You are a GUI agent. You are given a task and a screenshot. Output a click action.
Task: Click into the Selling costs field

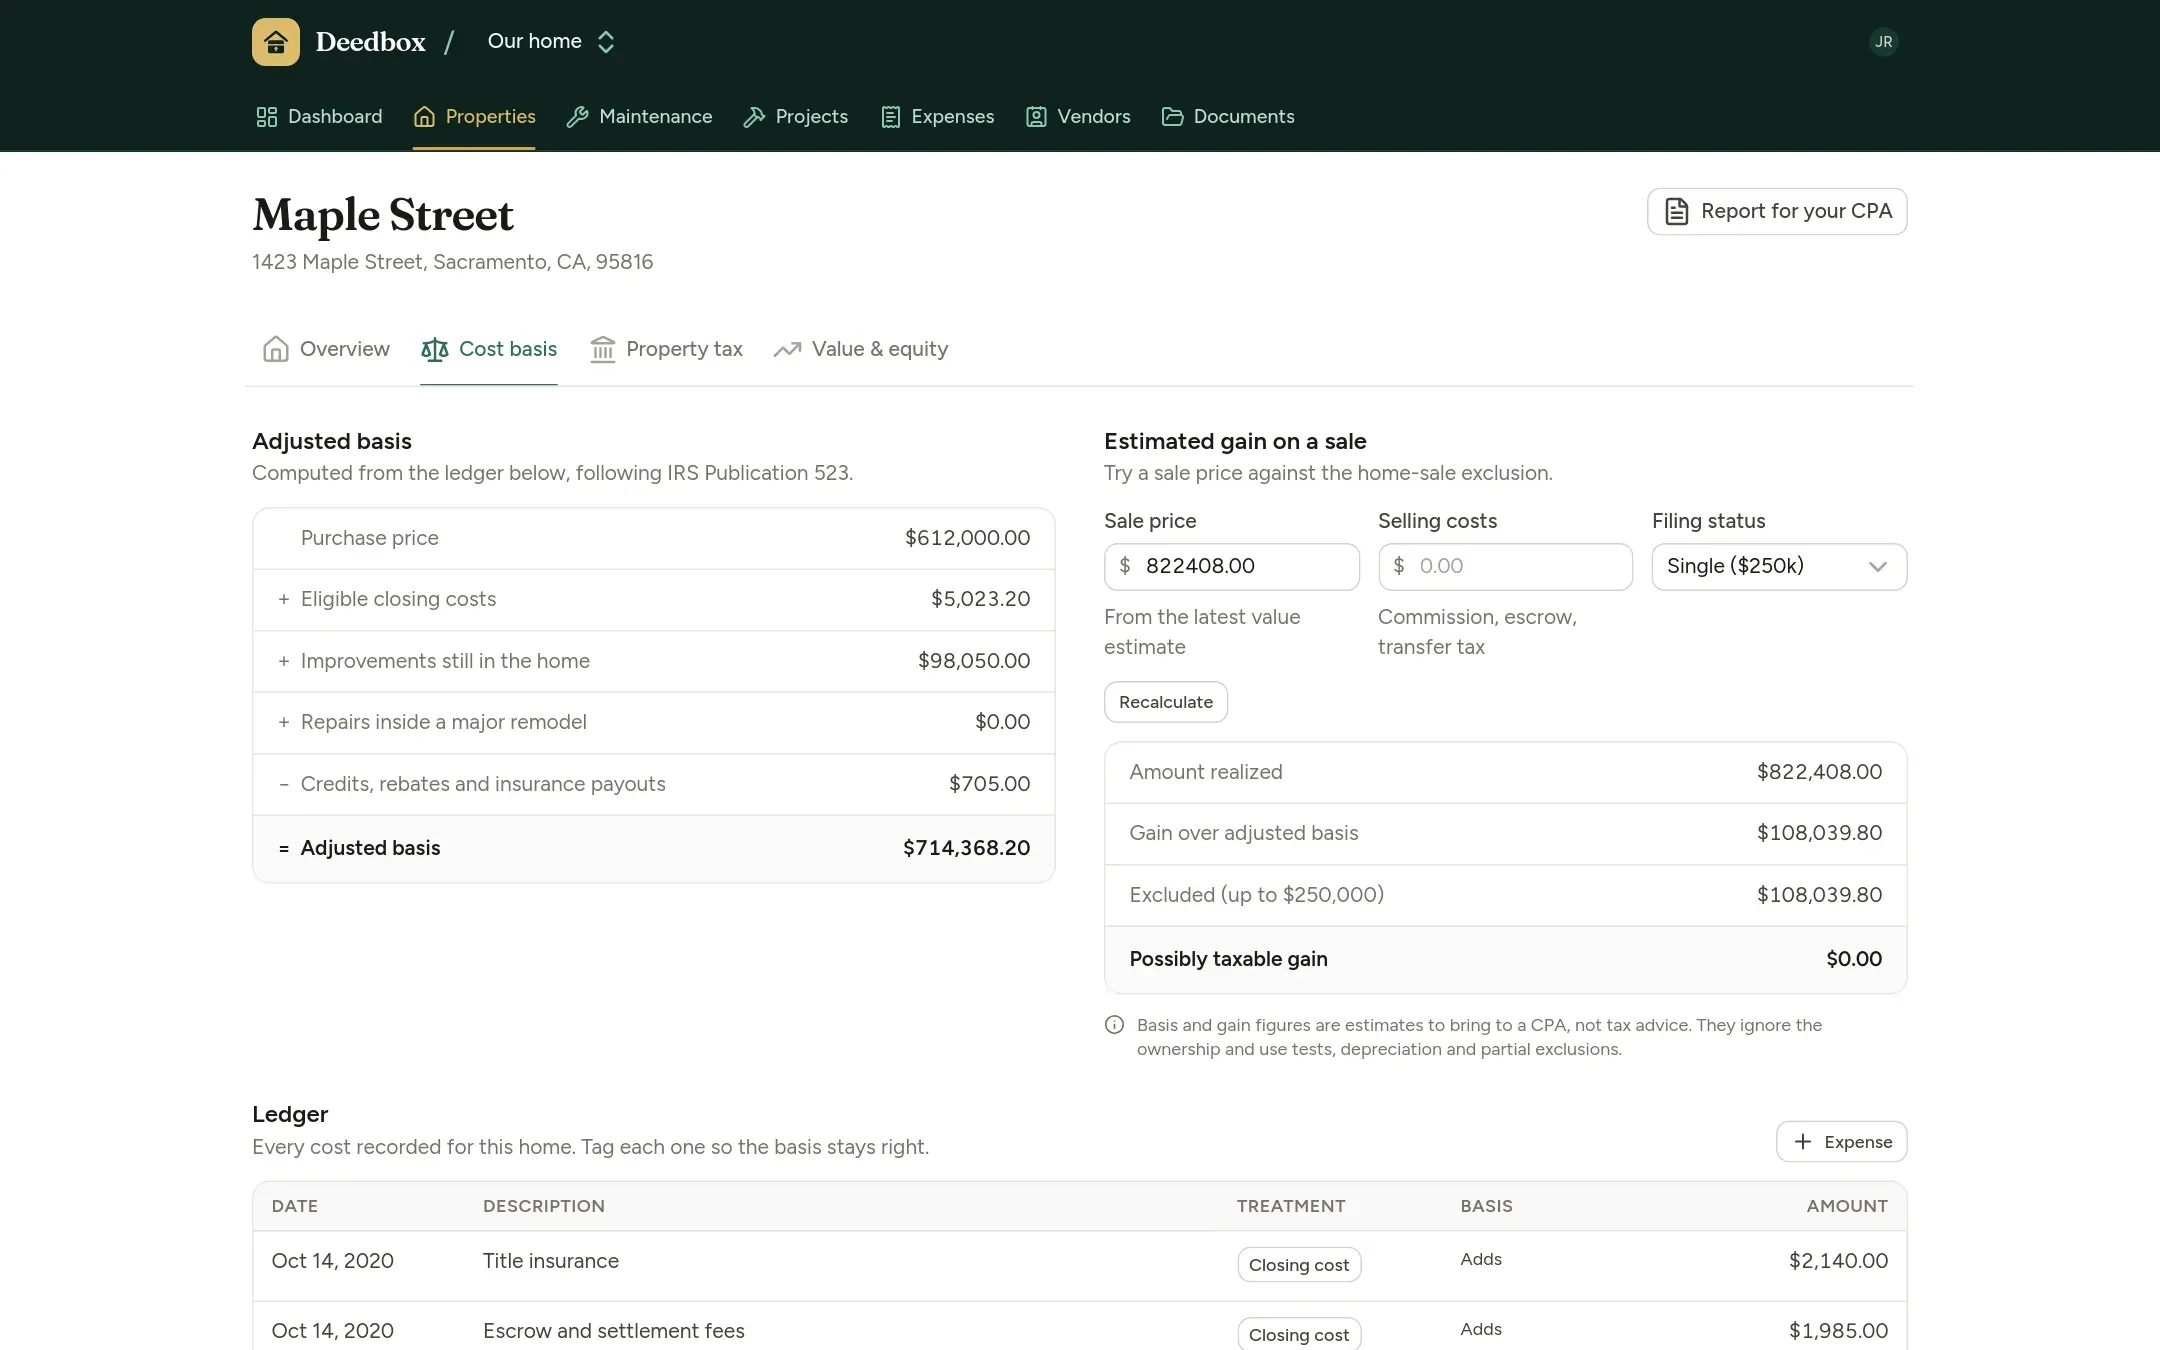coord(1505,567)
